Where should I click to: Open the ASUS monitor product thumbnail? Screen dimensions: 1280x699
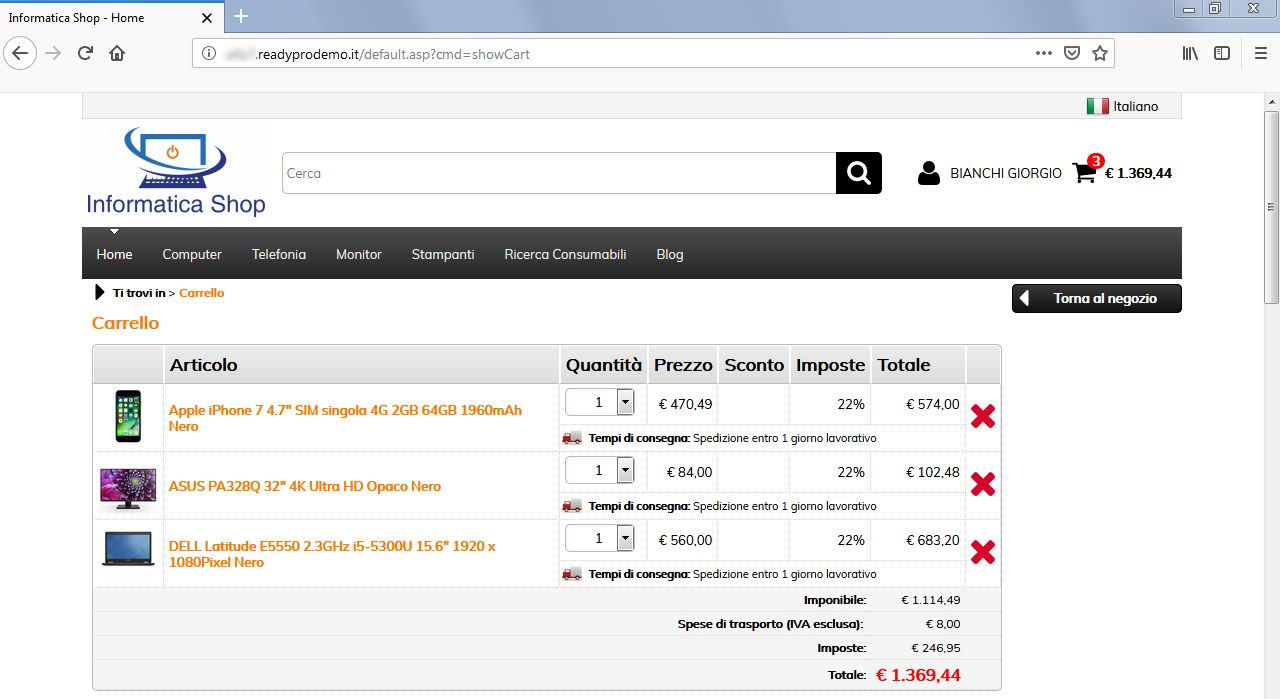pos(128,488)
